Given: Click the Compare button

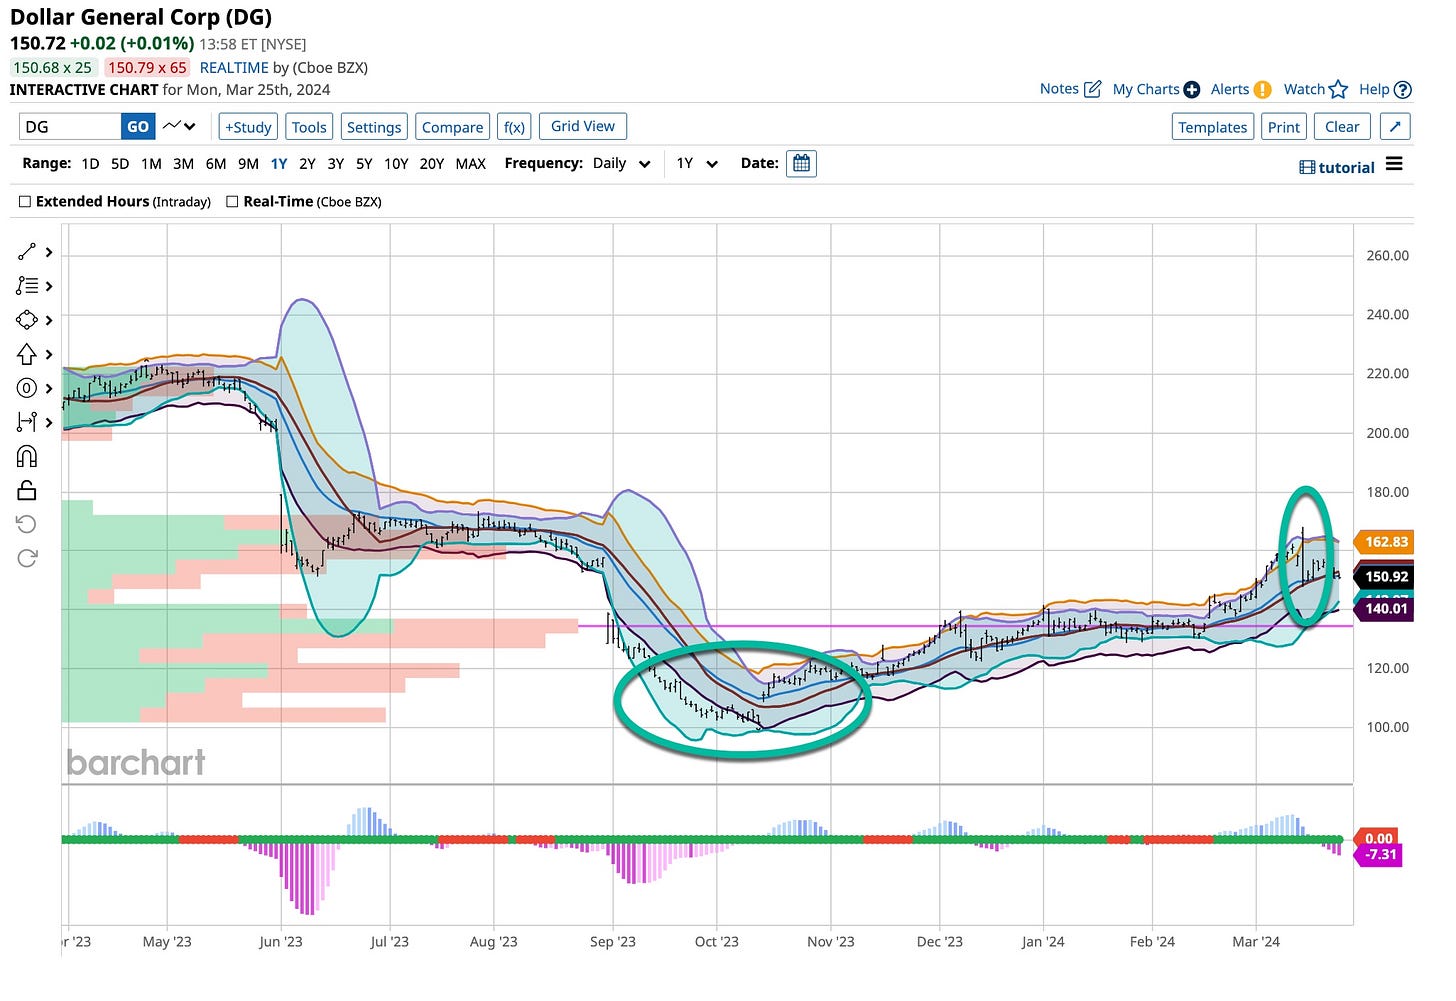Looking at the screenshot, I should 452,127.
